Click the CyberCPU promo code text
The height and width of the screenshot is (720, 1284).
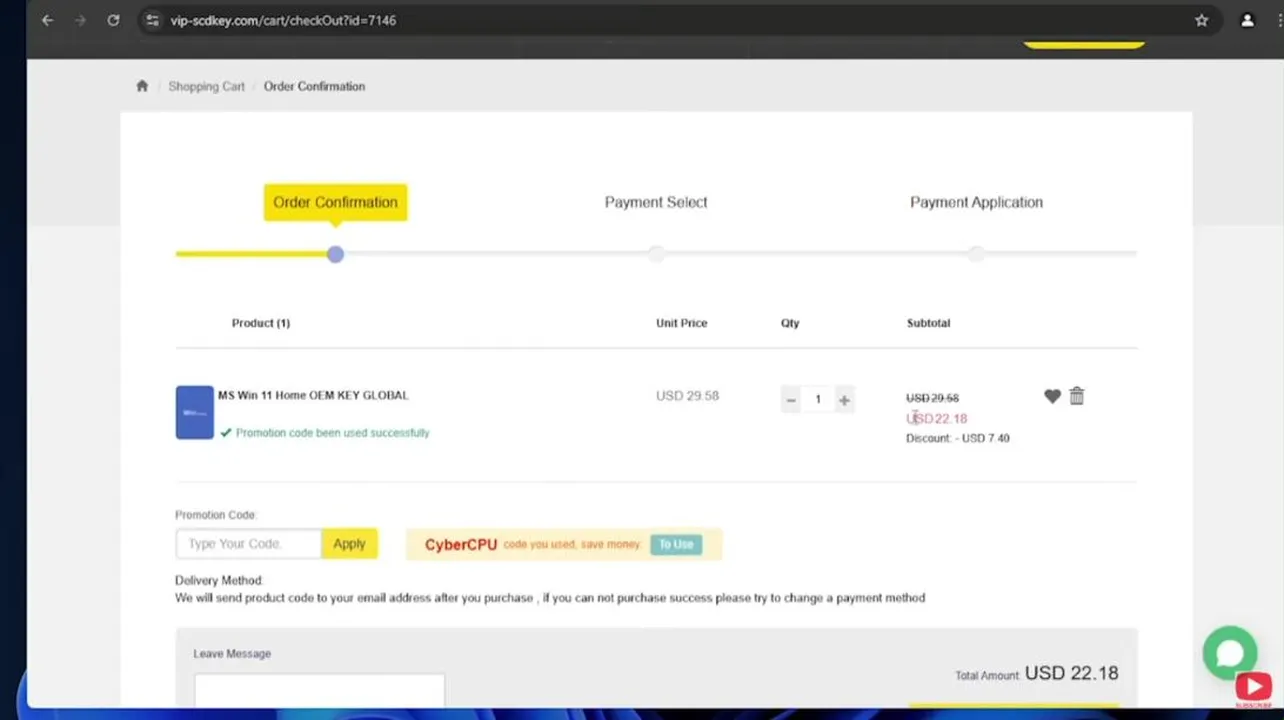(461, 544)
